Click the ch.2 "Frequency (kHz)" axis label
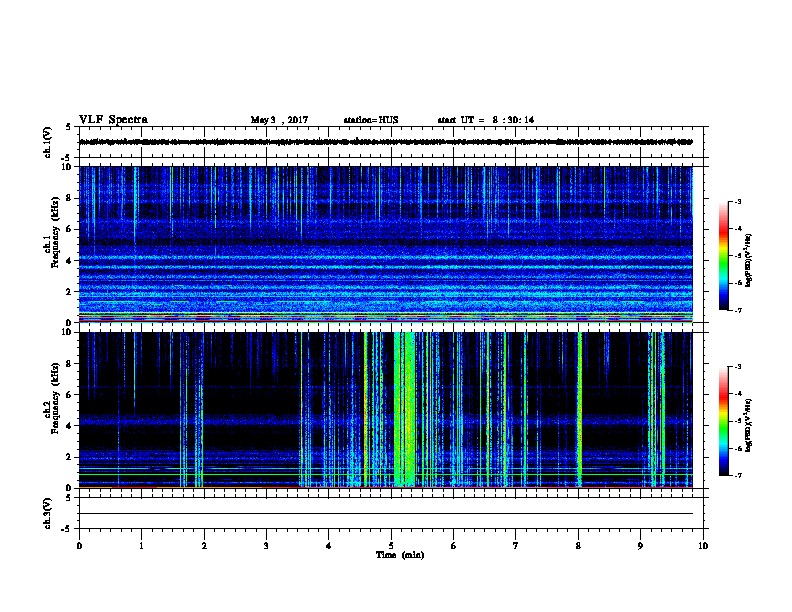Image resolution: width=792 pixels, height=612 pixels. point(55,398)
